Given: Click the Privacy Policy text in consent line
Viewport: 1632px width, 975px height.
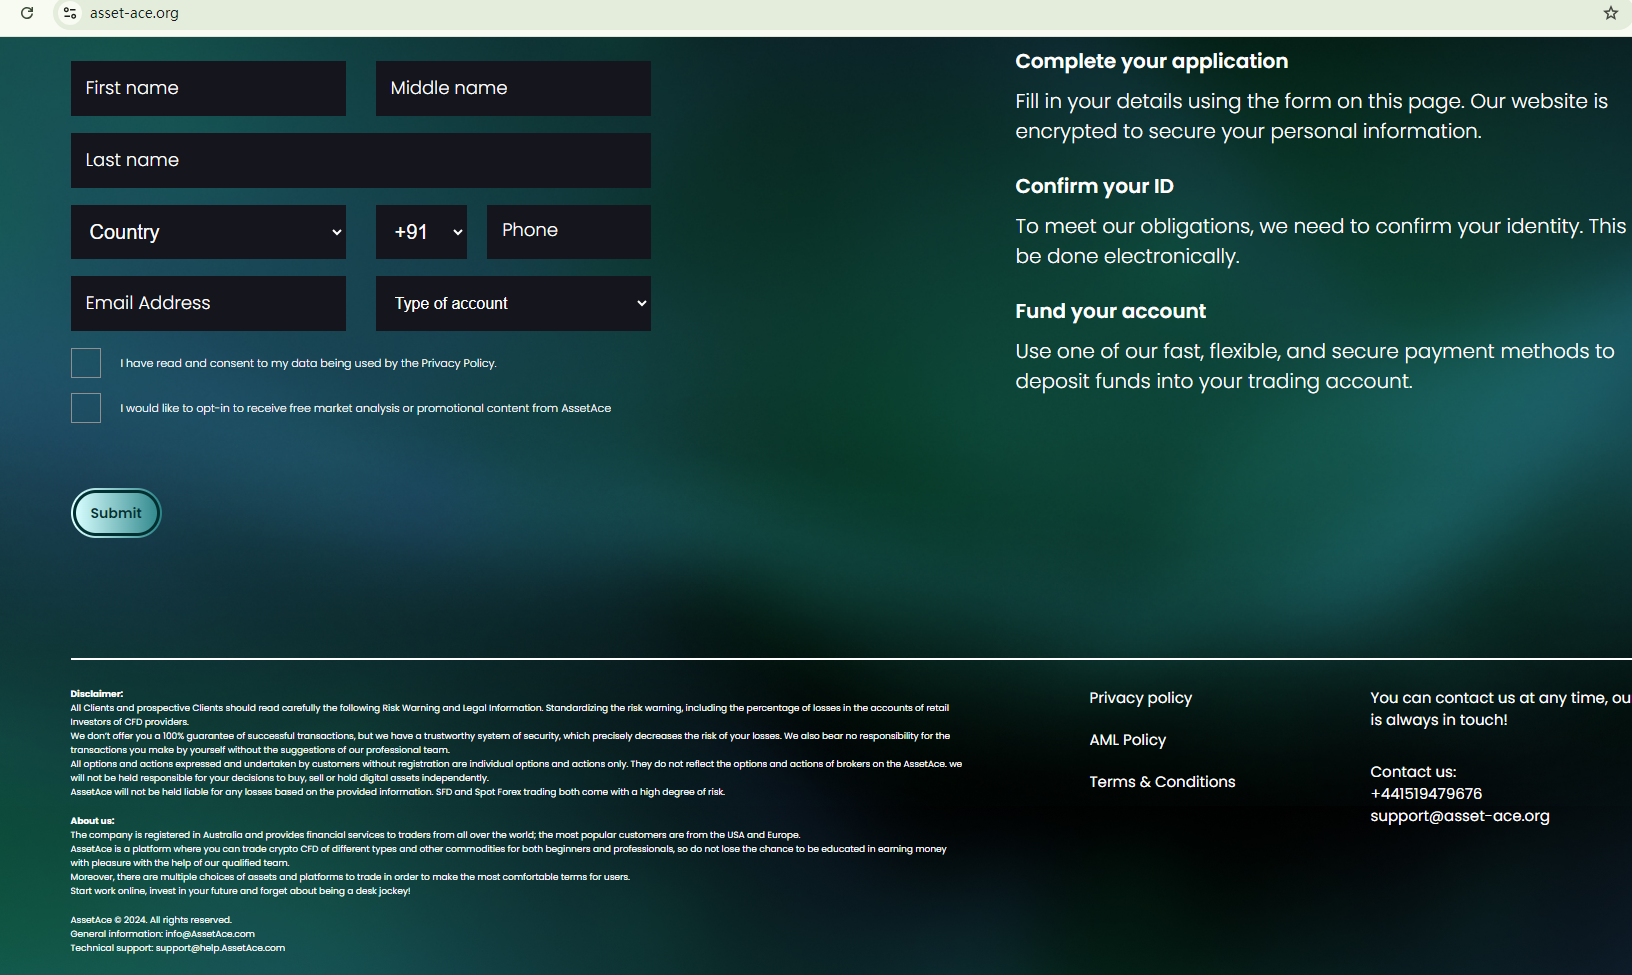Looking at the screenshot, I should tap(457, 363).
